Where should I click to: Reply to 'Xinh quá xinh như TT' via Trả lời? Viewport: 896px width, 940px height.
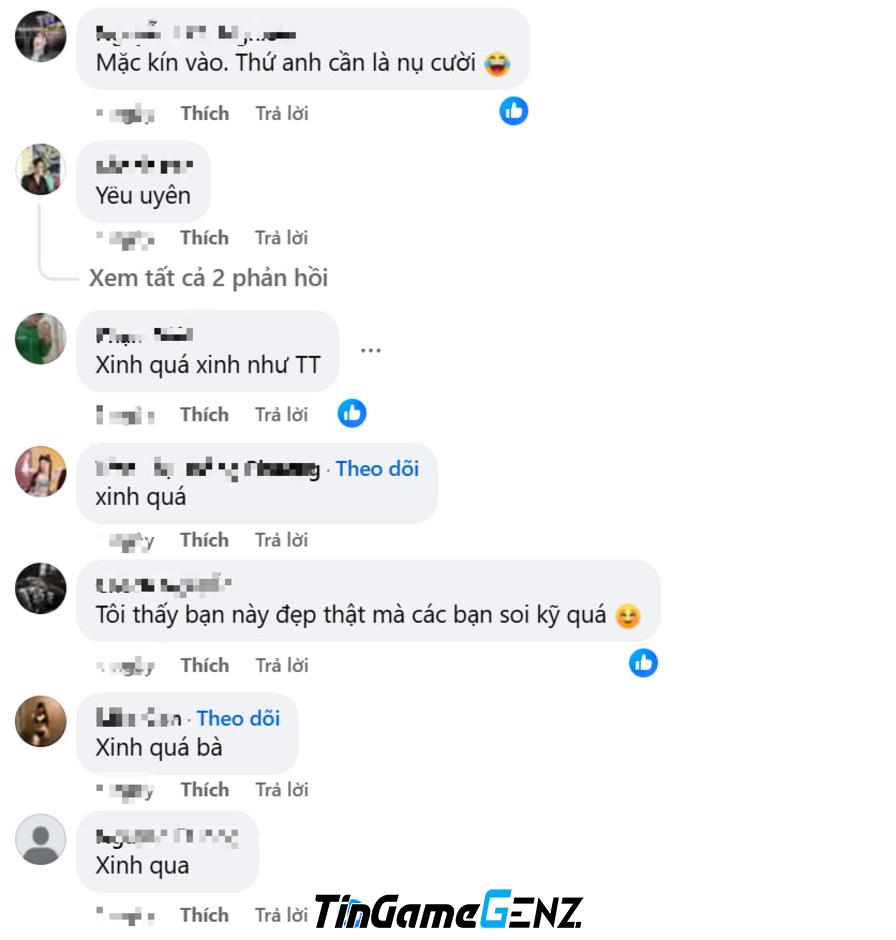tap(281, 415)
